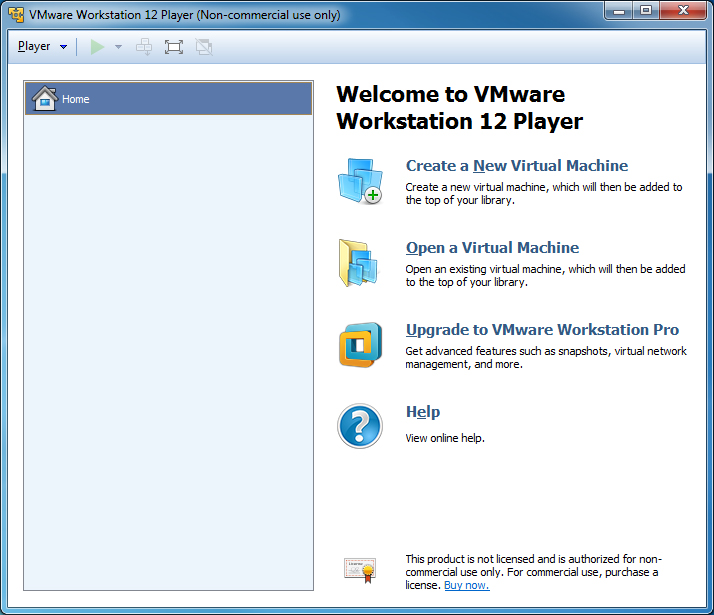Click the Send Ctrl+Alt+Del toolbar icon
The image size is (714, 615).
(144, 47)
